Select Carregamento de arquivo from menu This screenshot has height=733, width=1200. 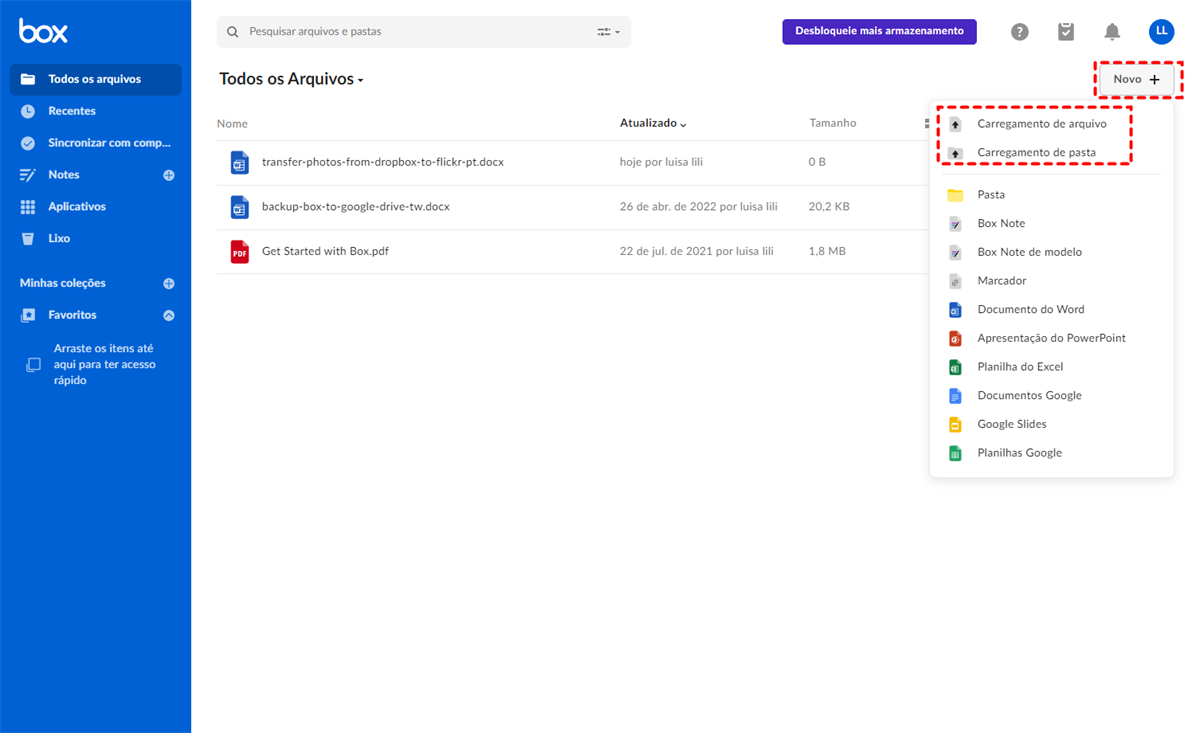(x=1041, y=124)
